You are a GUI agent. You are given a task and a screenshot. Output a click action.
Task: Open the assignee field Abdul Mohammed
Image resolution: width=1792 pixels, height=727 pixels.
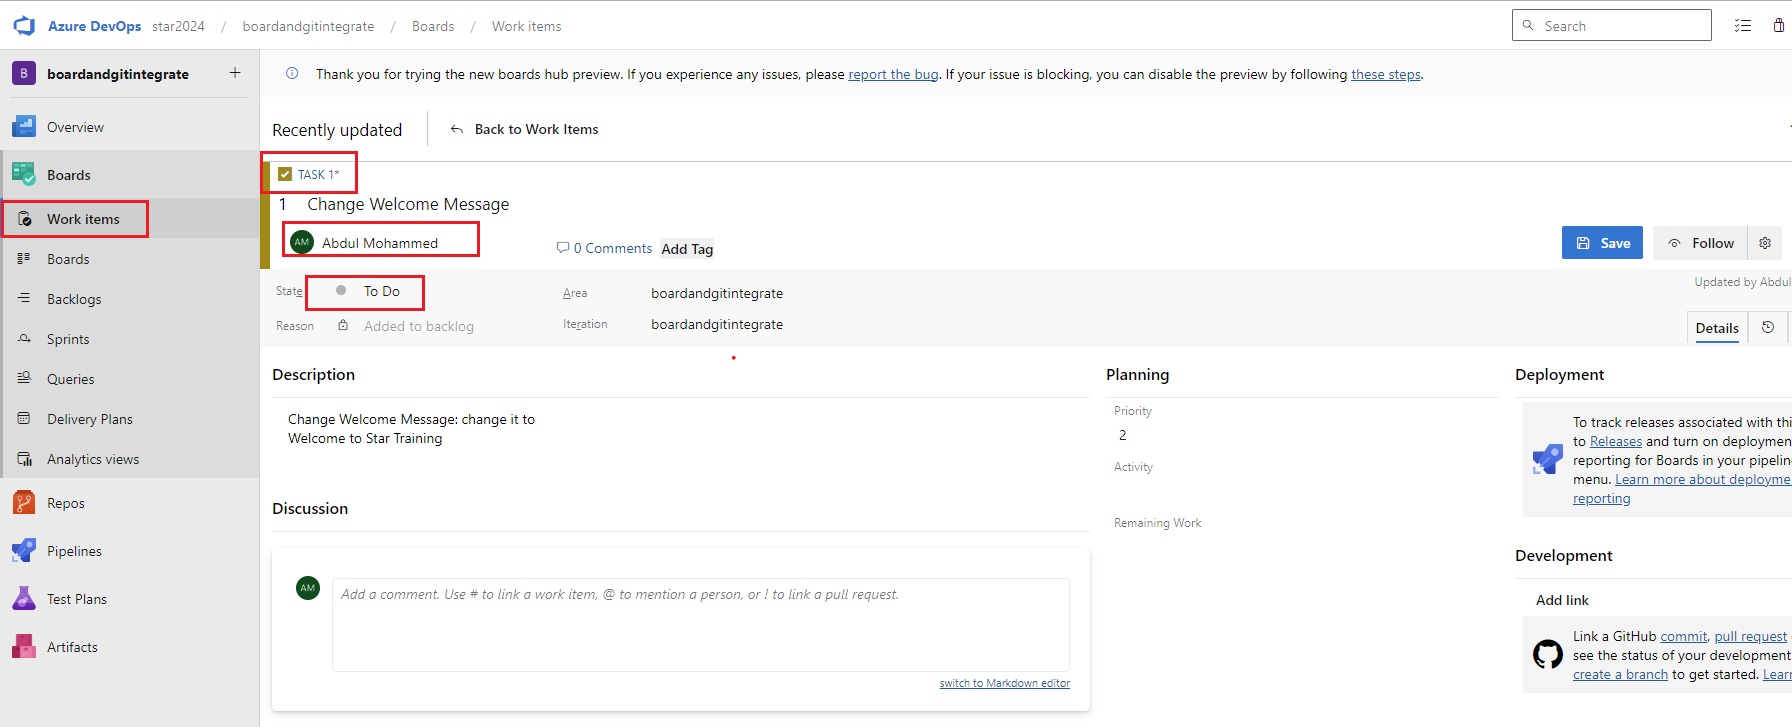coord(380,242)
